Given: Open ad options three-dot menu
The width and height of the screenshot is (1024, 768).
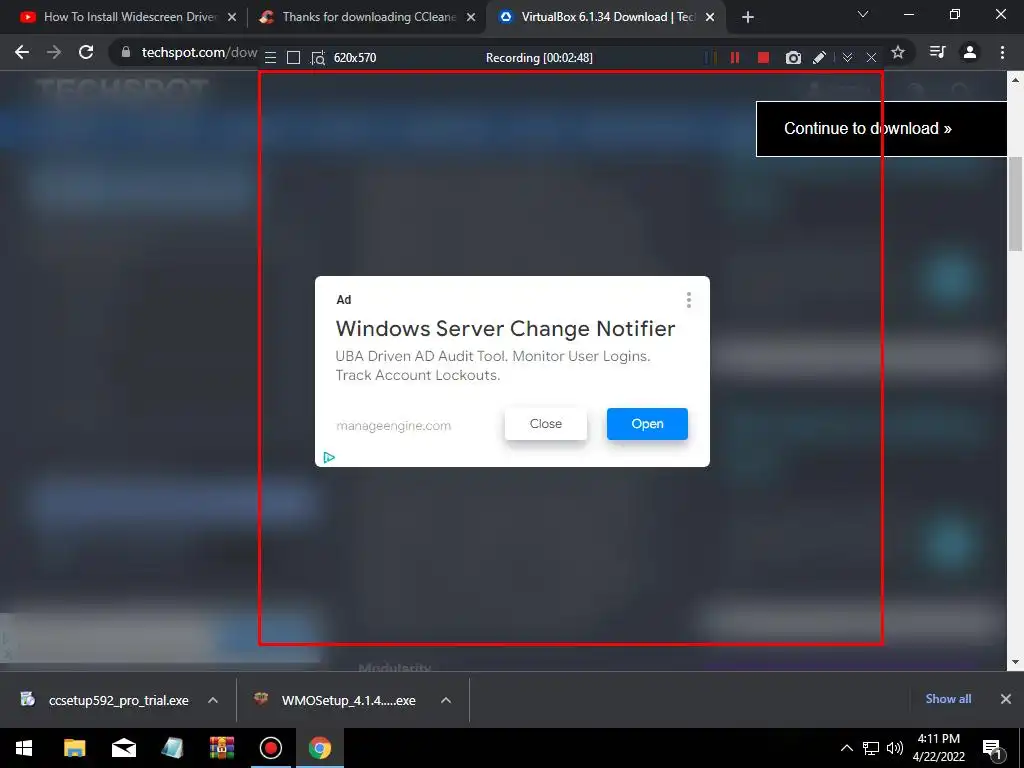Looking at the screenshot, I should tap(688, 300).
